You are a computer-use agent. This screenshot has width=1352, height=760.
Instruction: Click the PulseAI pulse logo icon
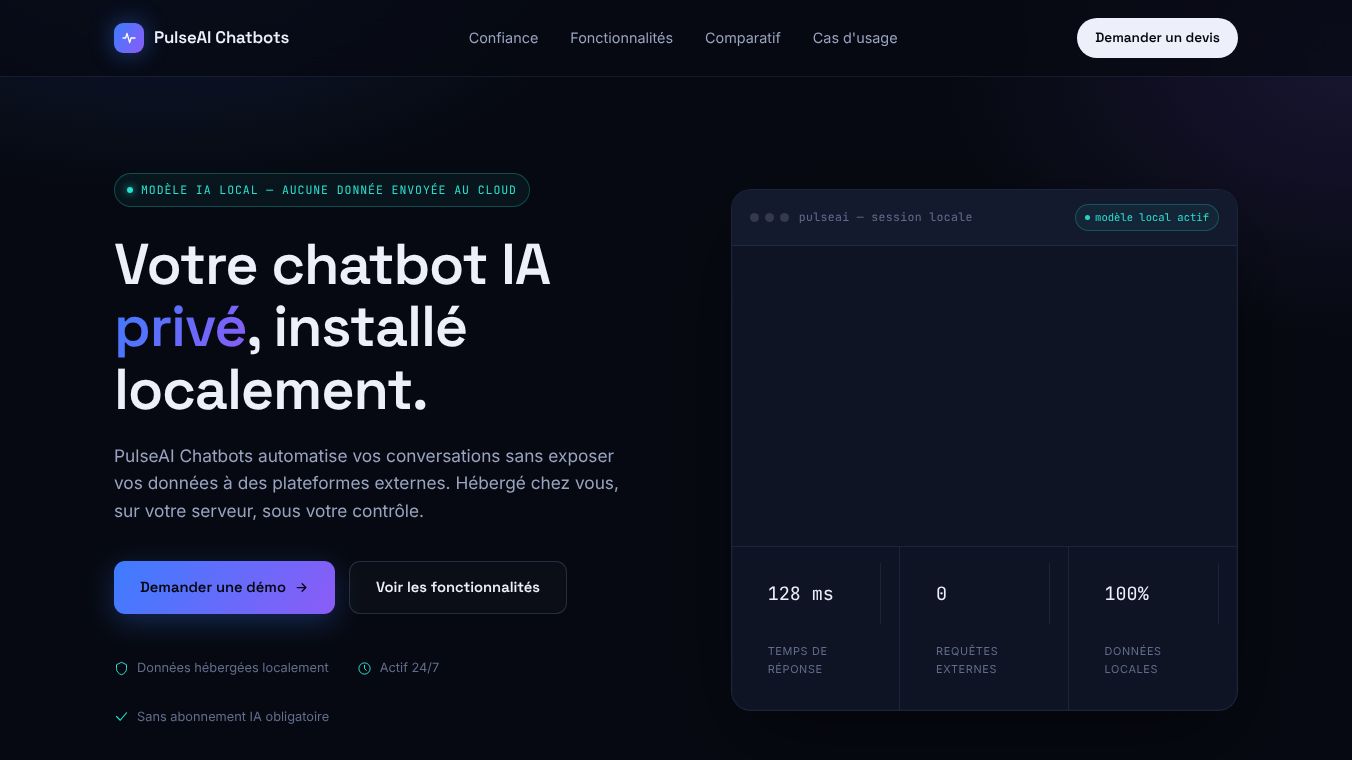(129, 38)
